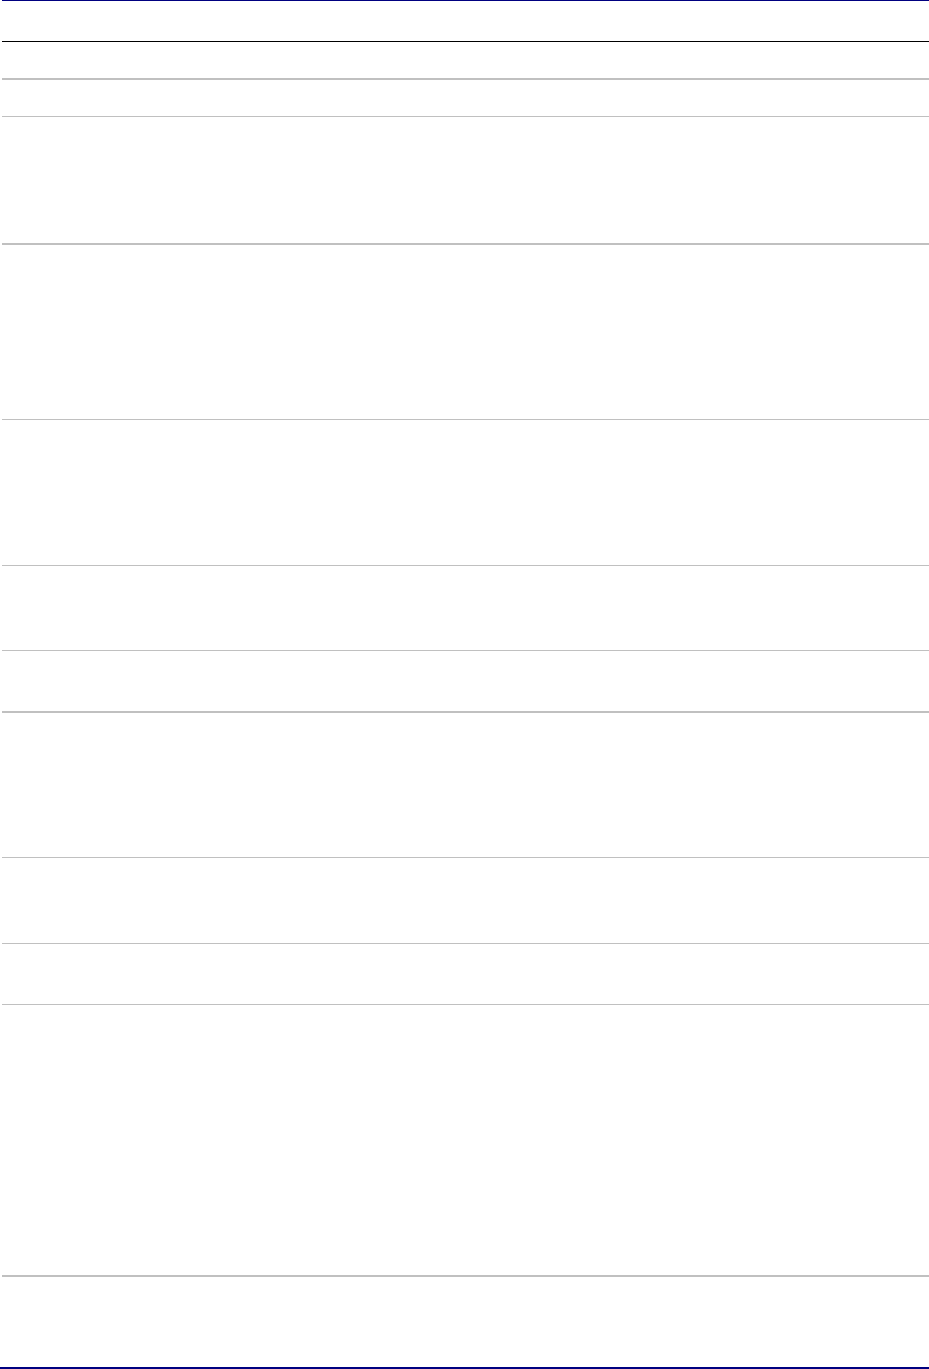The image size is (929, 1369).
Task: Click the gray divider beneath the tallest row
Action: (x=464, y=1276)
